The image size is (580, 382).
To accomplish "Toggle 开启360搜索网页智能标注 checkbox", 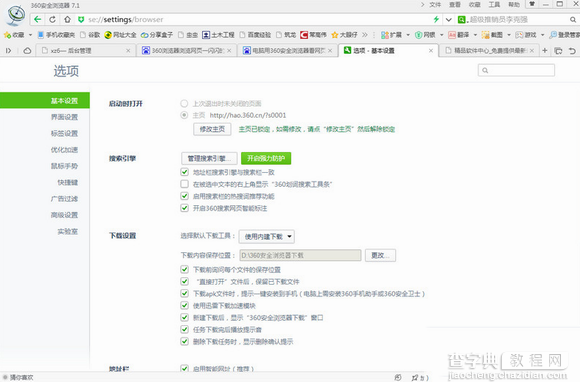I will point(184,208).
